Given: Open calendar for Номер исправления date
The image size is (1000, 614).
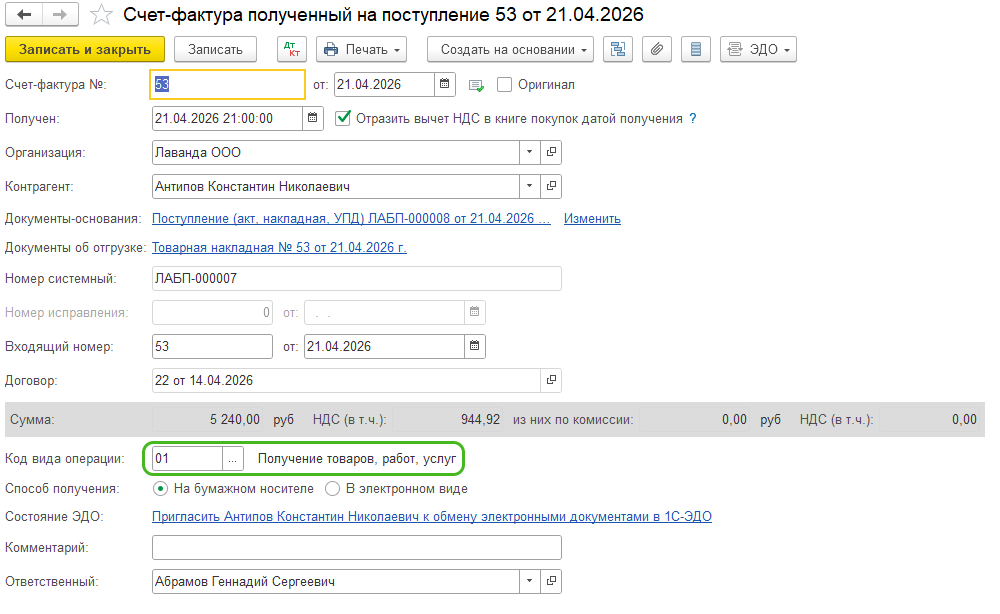Looking at the screenshot, I should 474,312.
